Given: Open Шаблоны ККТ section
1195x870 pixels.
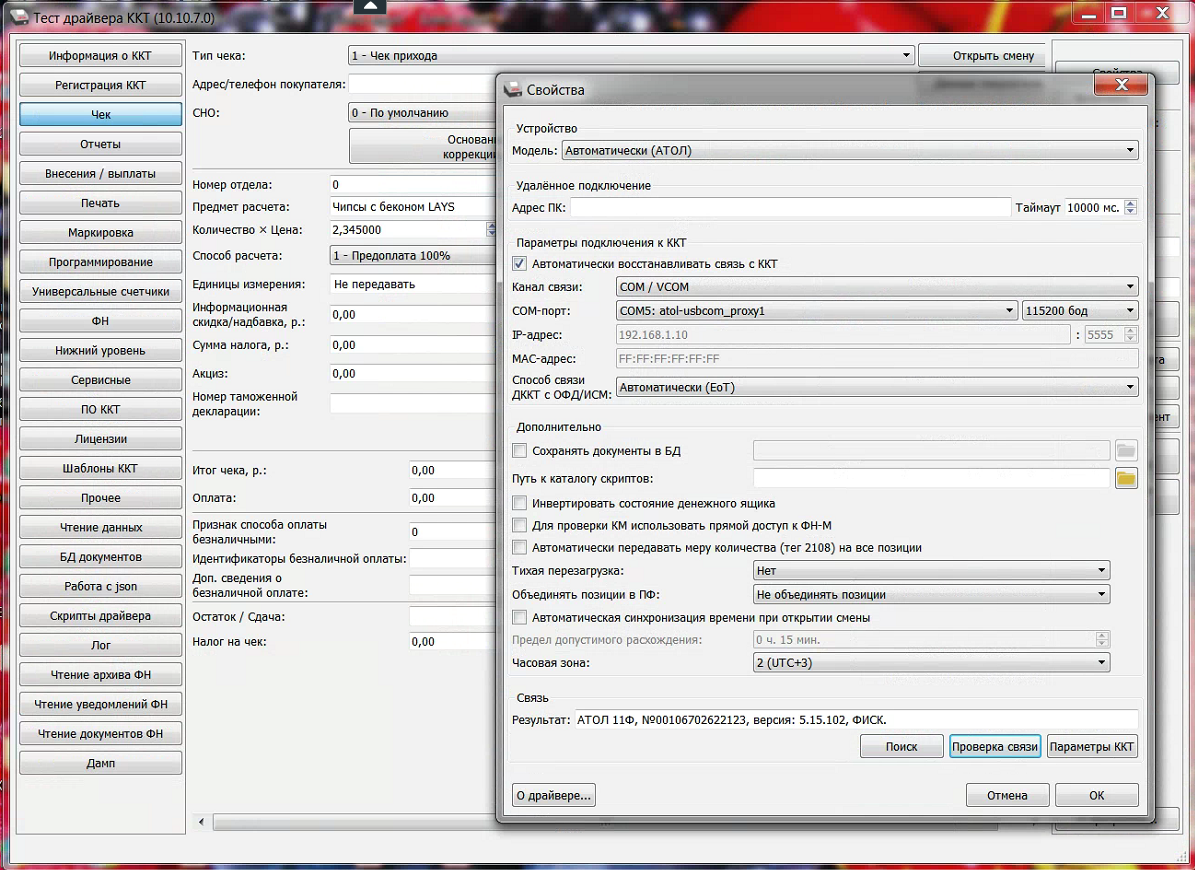Looking at the screenshot, I should click(x=101, y=469).
